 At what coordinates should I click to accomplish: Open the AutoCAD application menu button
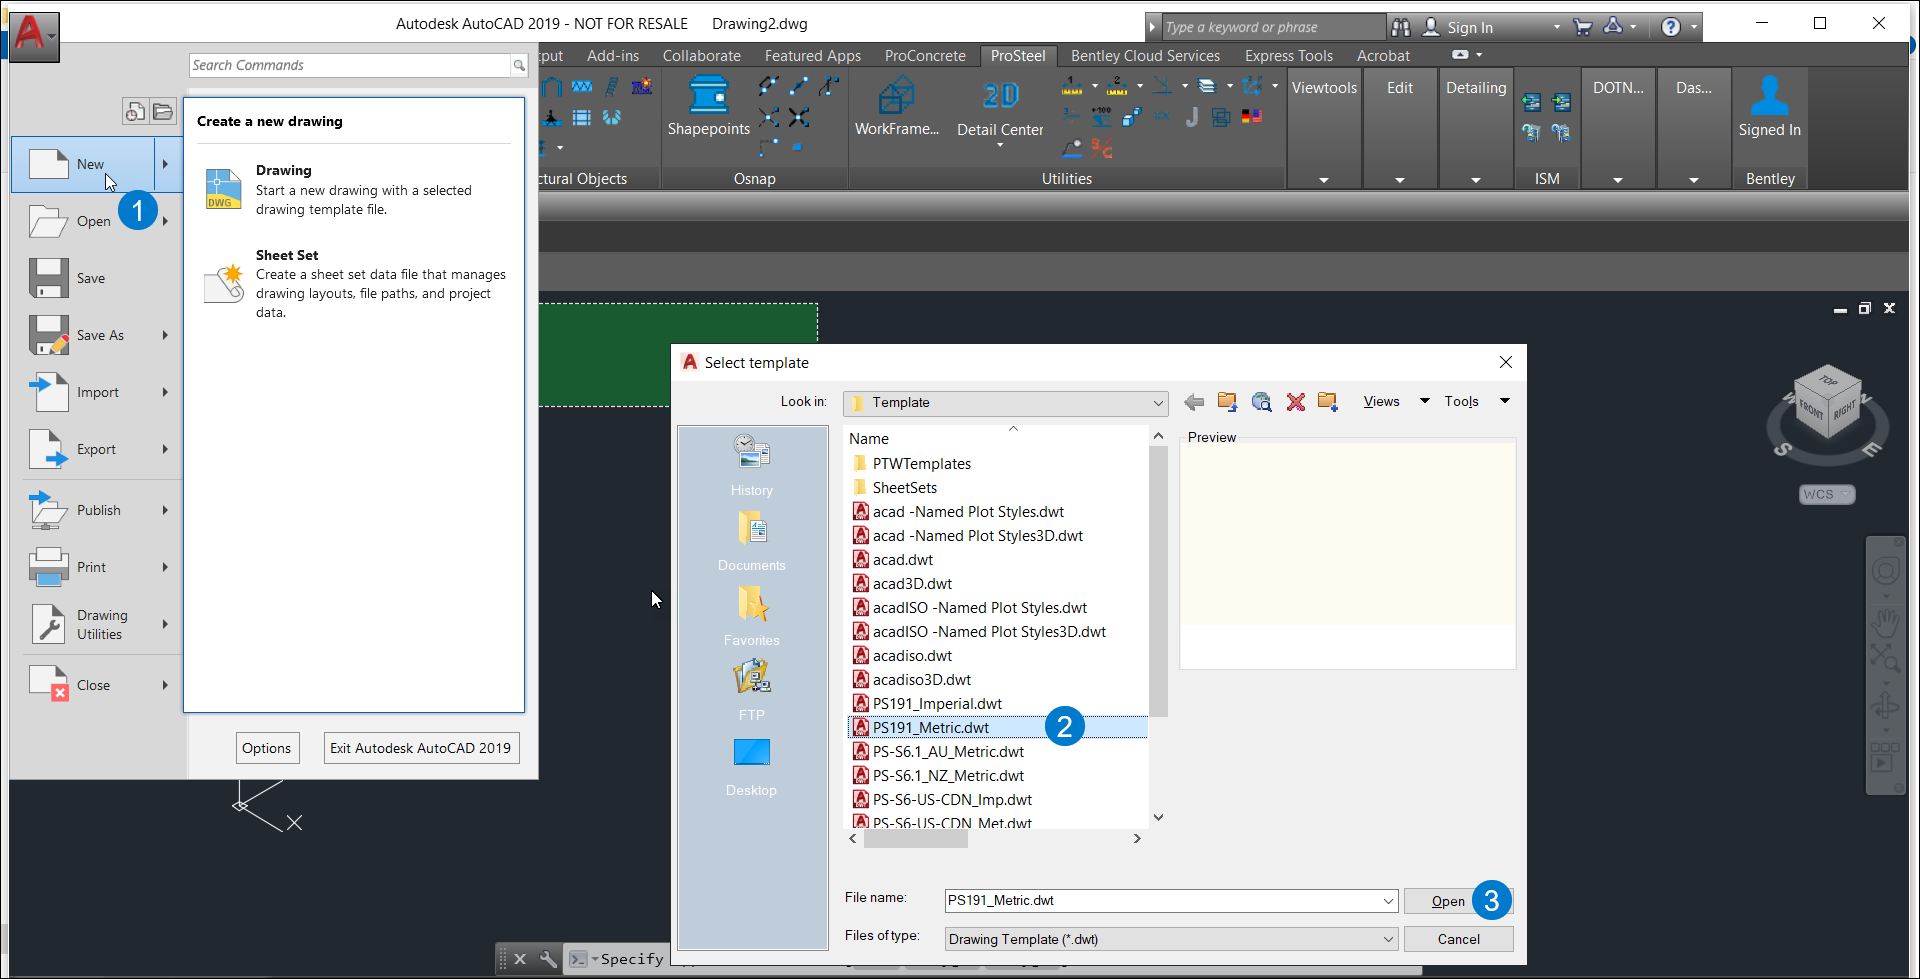(34, 37)
